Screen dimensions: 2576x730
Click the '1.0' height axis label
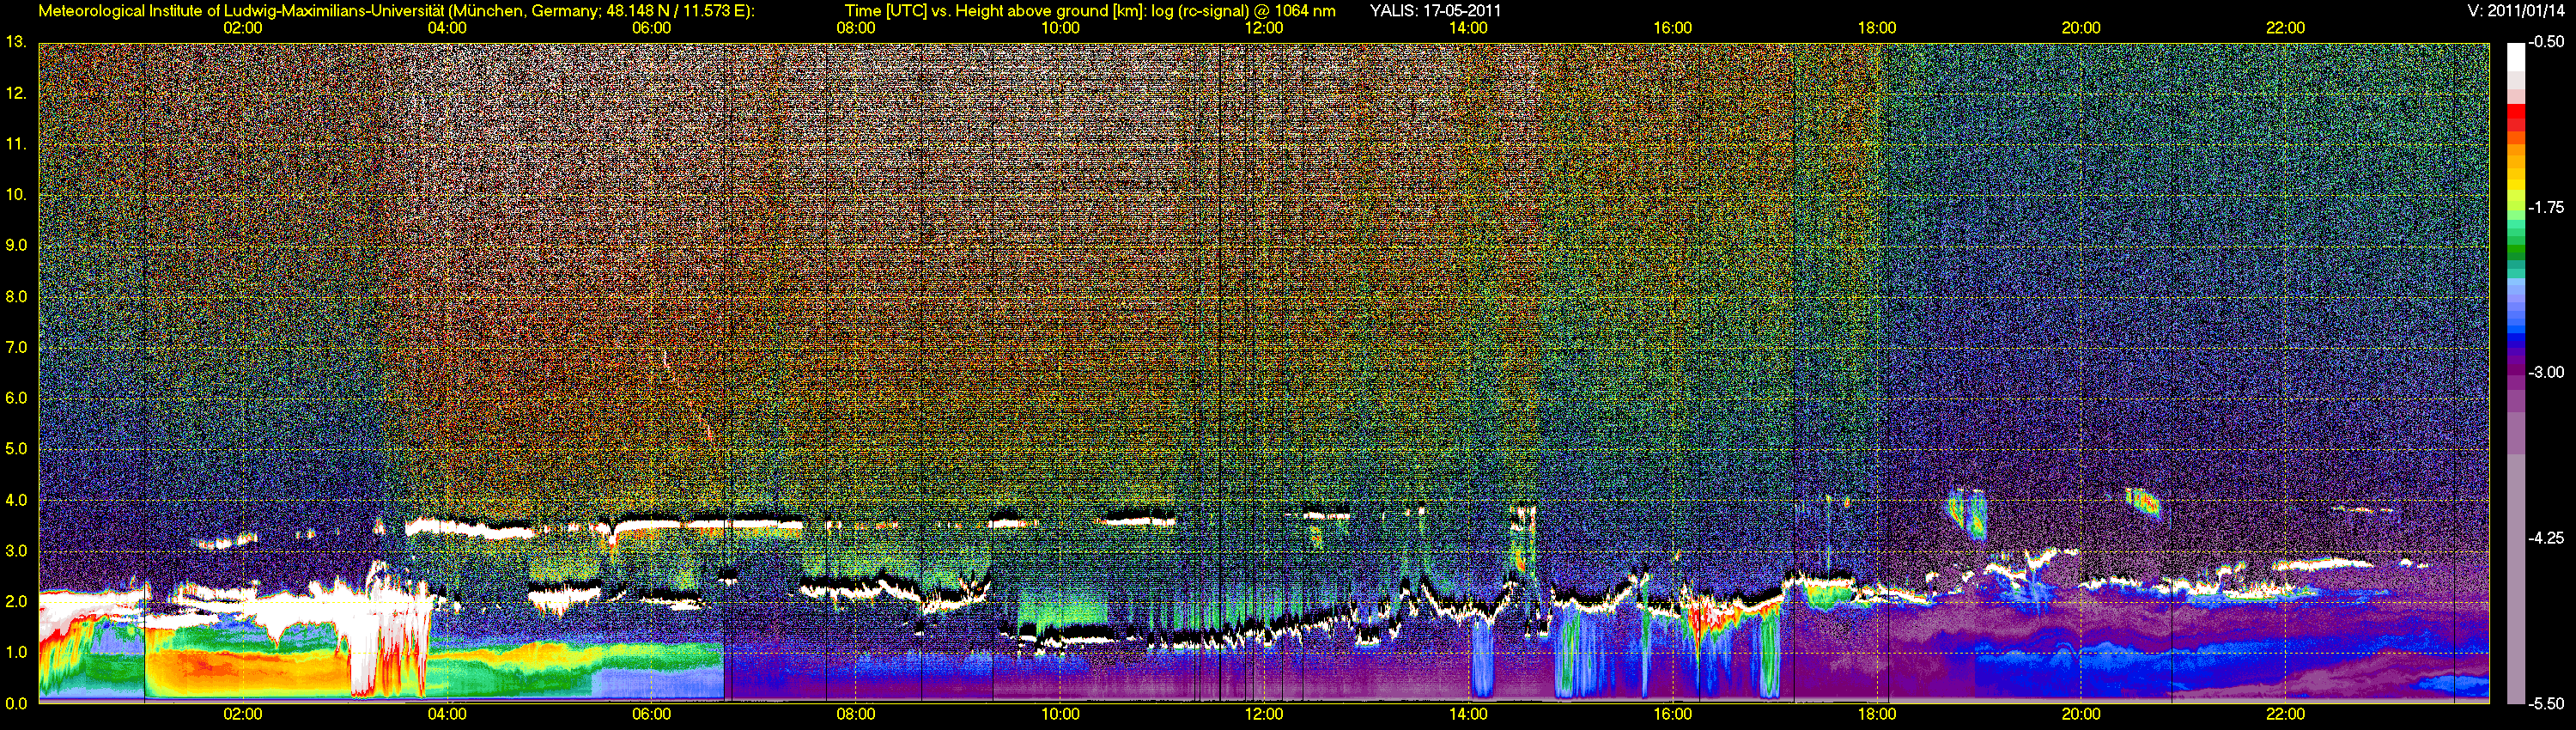pos(16,652)
